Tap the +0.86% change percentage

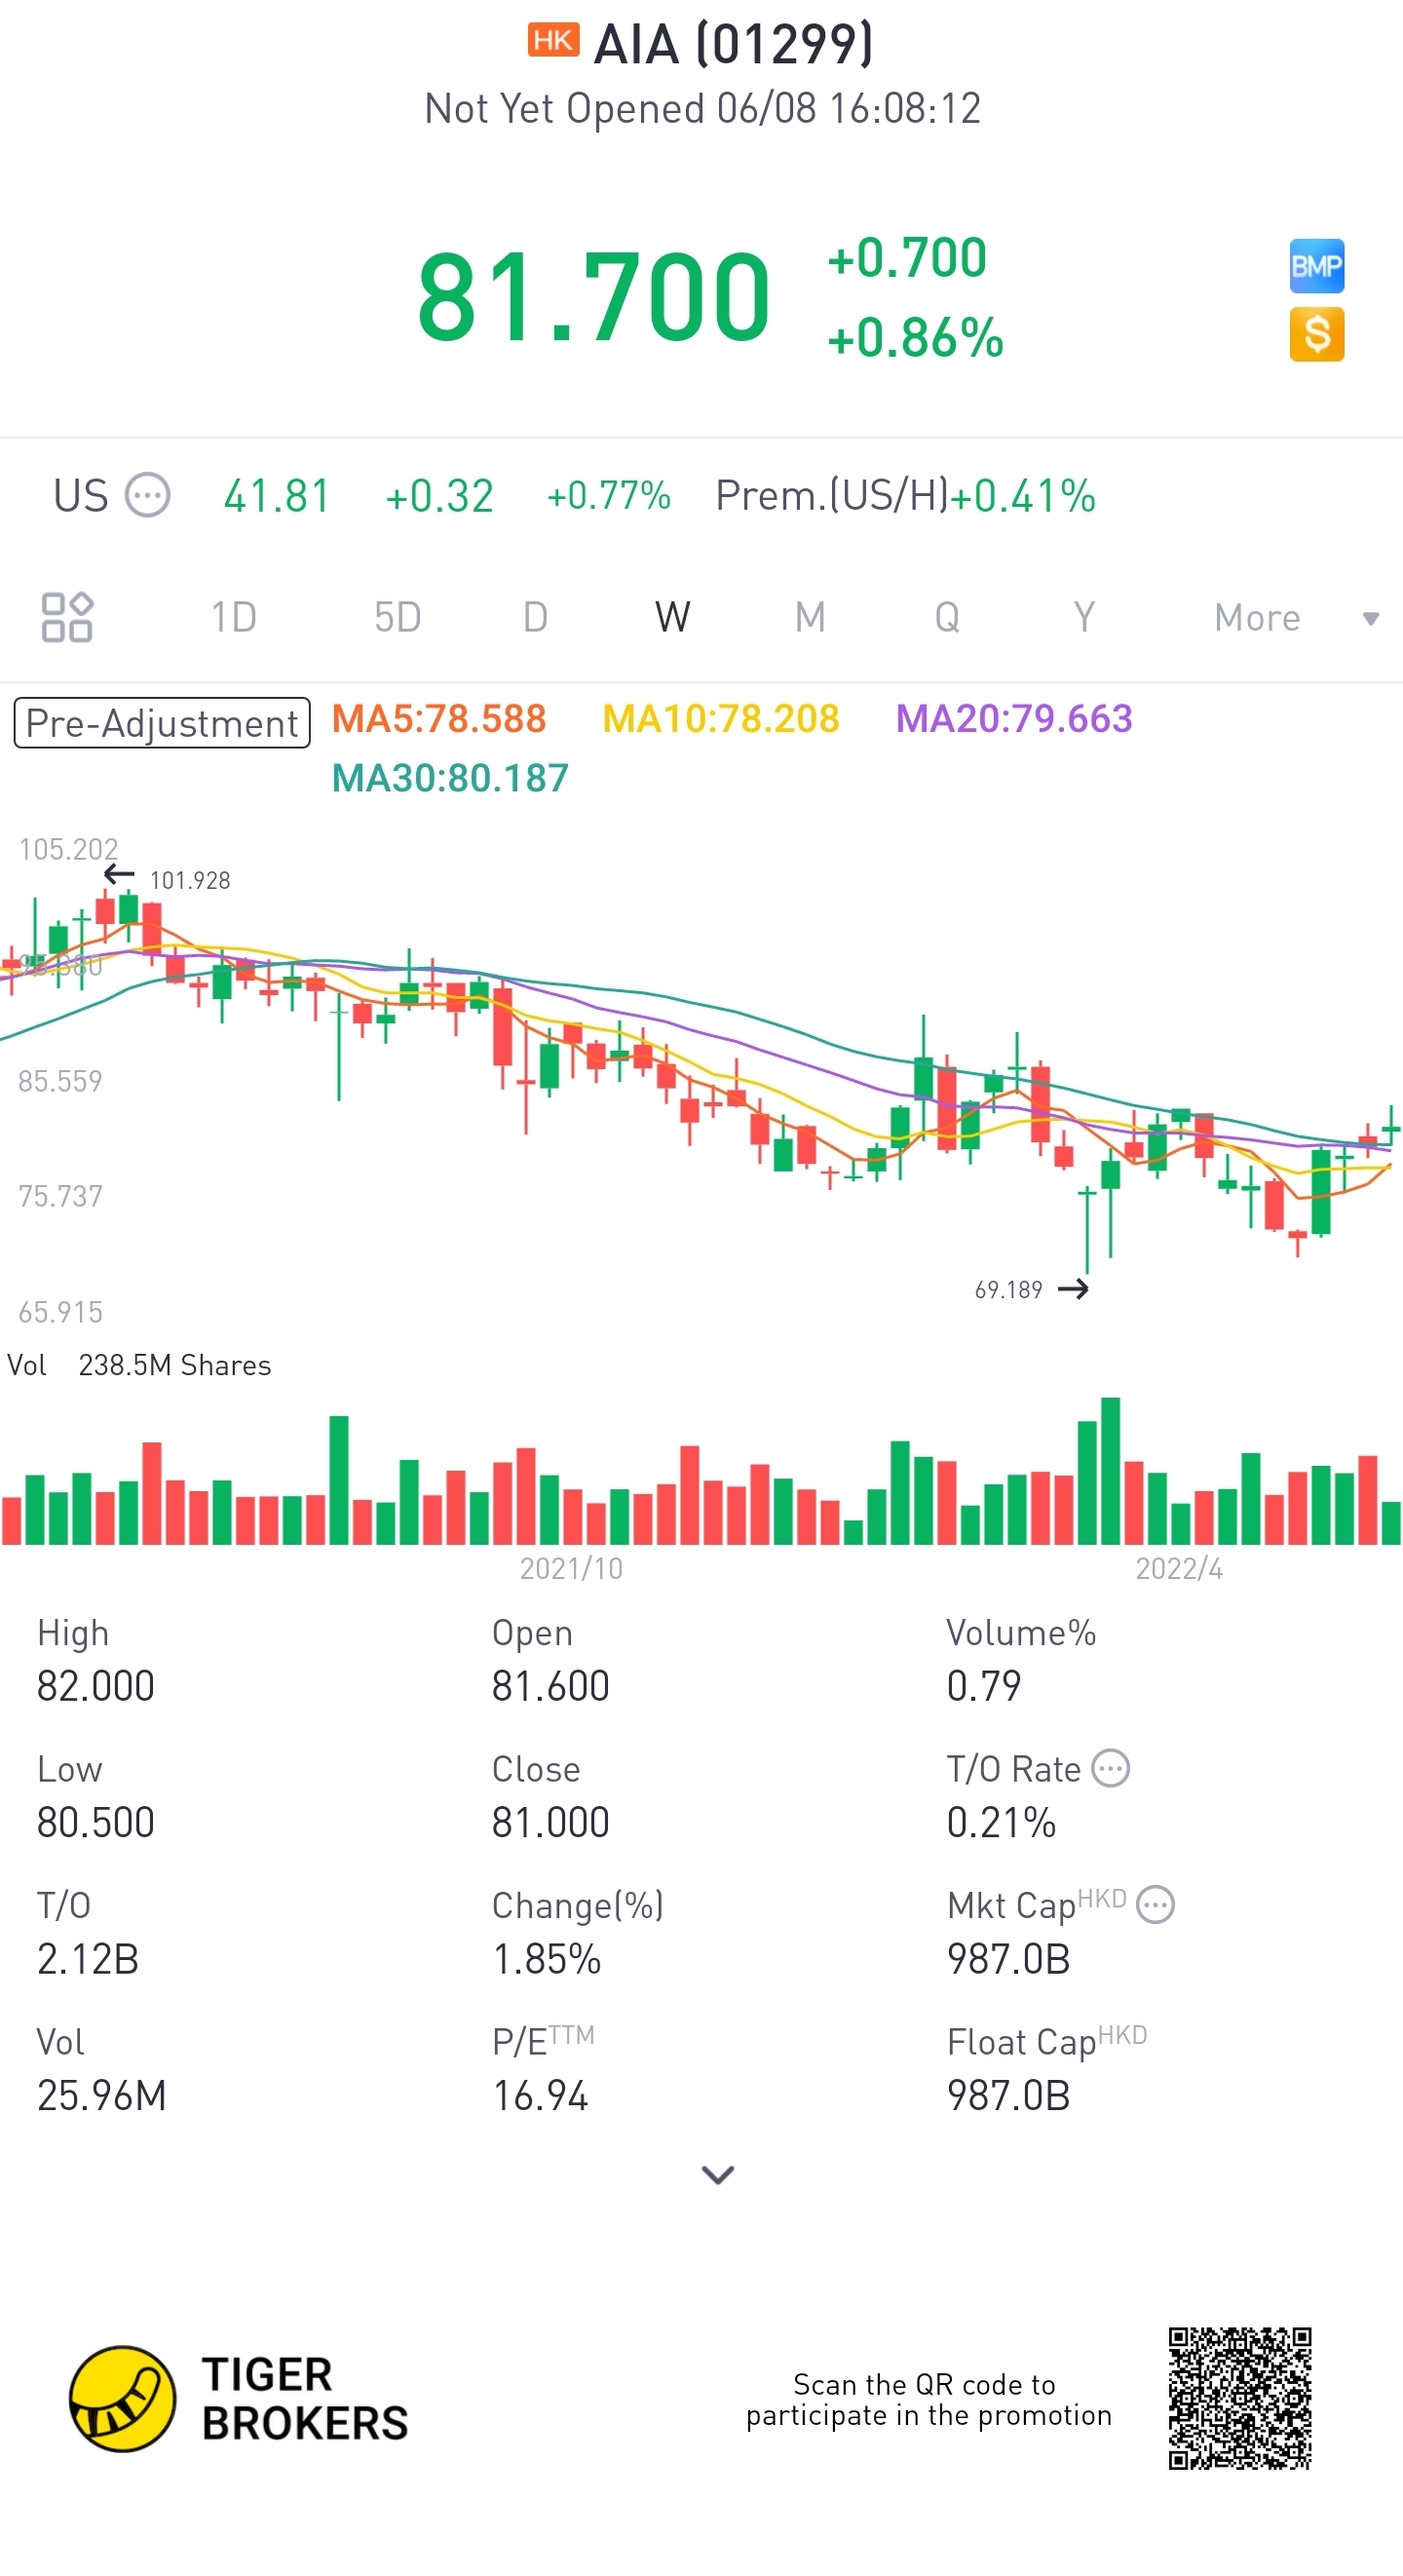click(x=915, y=337)
